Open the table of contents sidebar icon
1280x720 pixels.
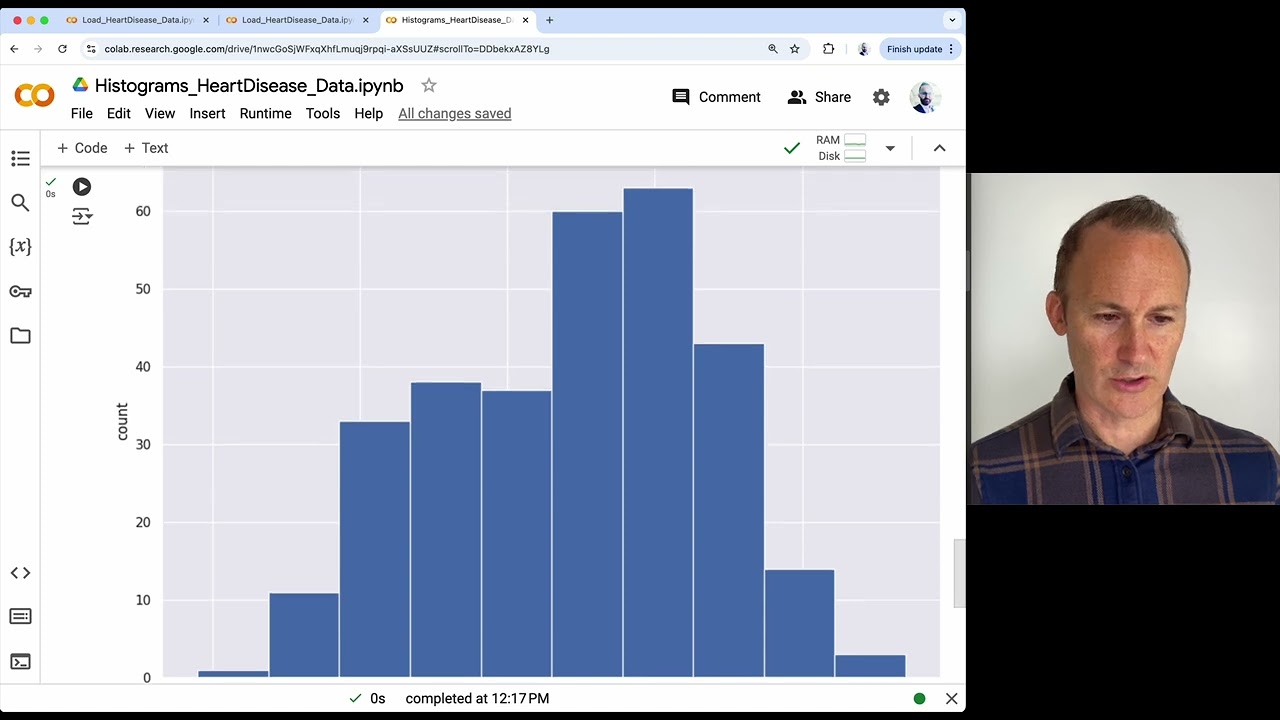point(20,158)
